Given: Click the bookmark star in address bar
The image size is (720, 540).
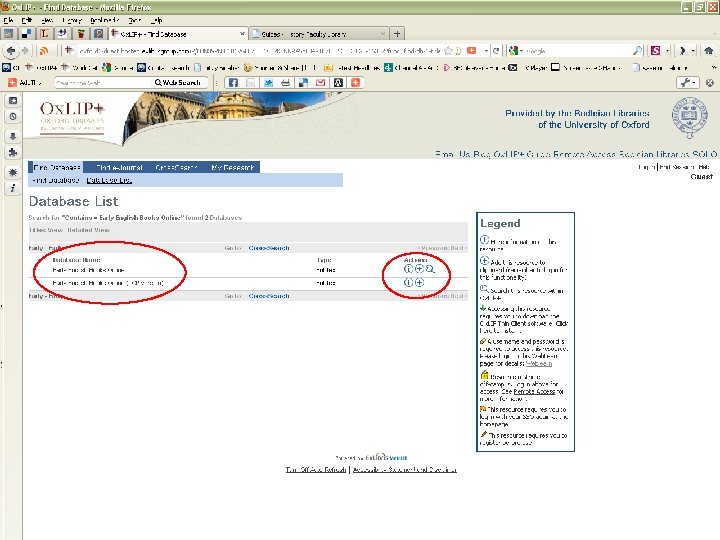Looking at the screenshot, I should 449,51.
